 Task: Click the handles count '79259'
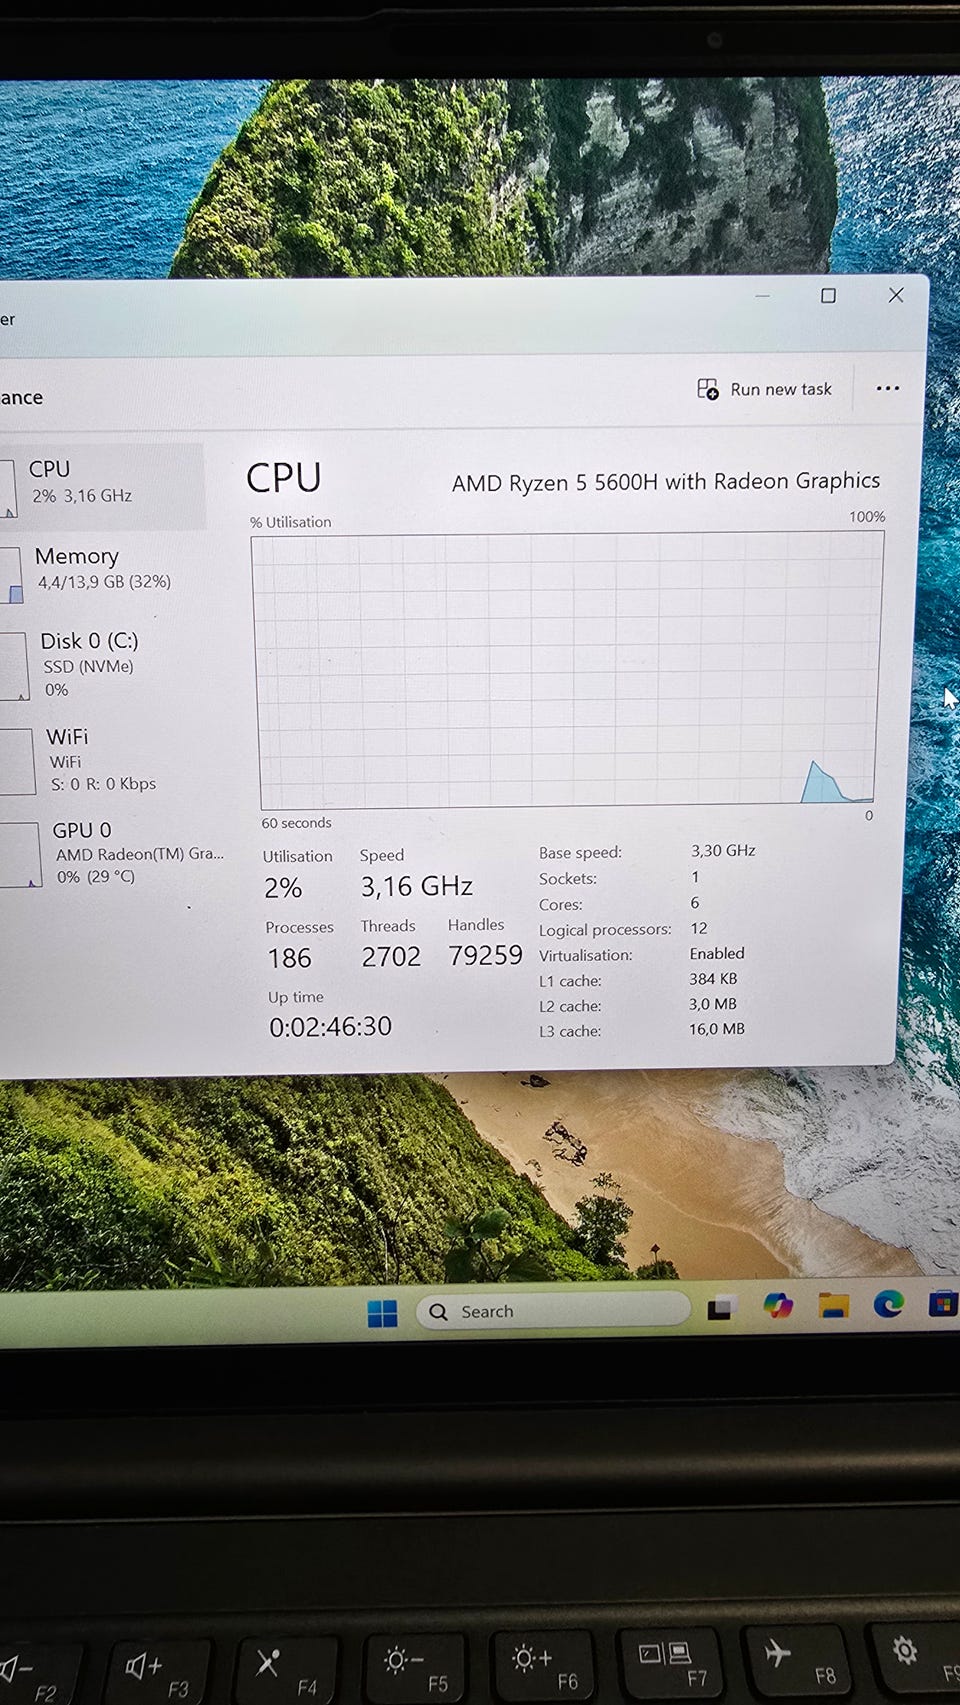(x=485, y=955)
